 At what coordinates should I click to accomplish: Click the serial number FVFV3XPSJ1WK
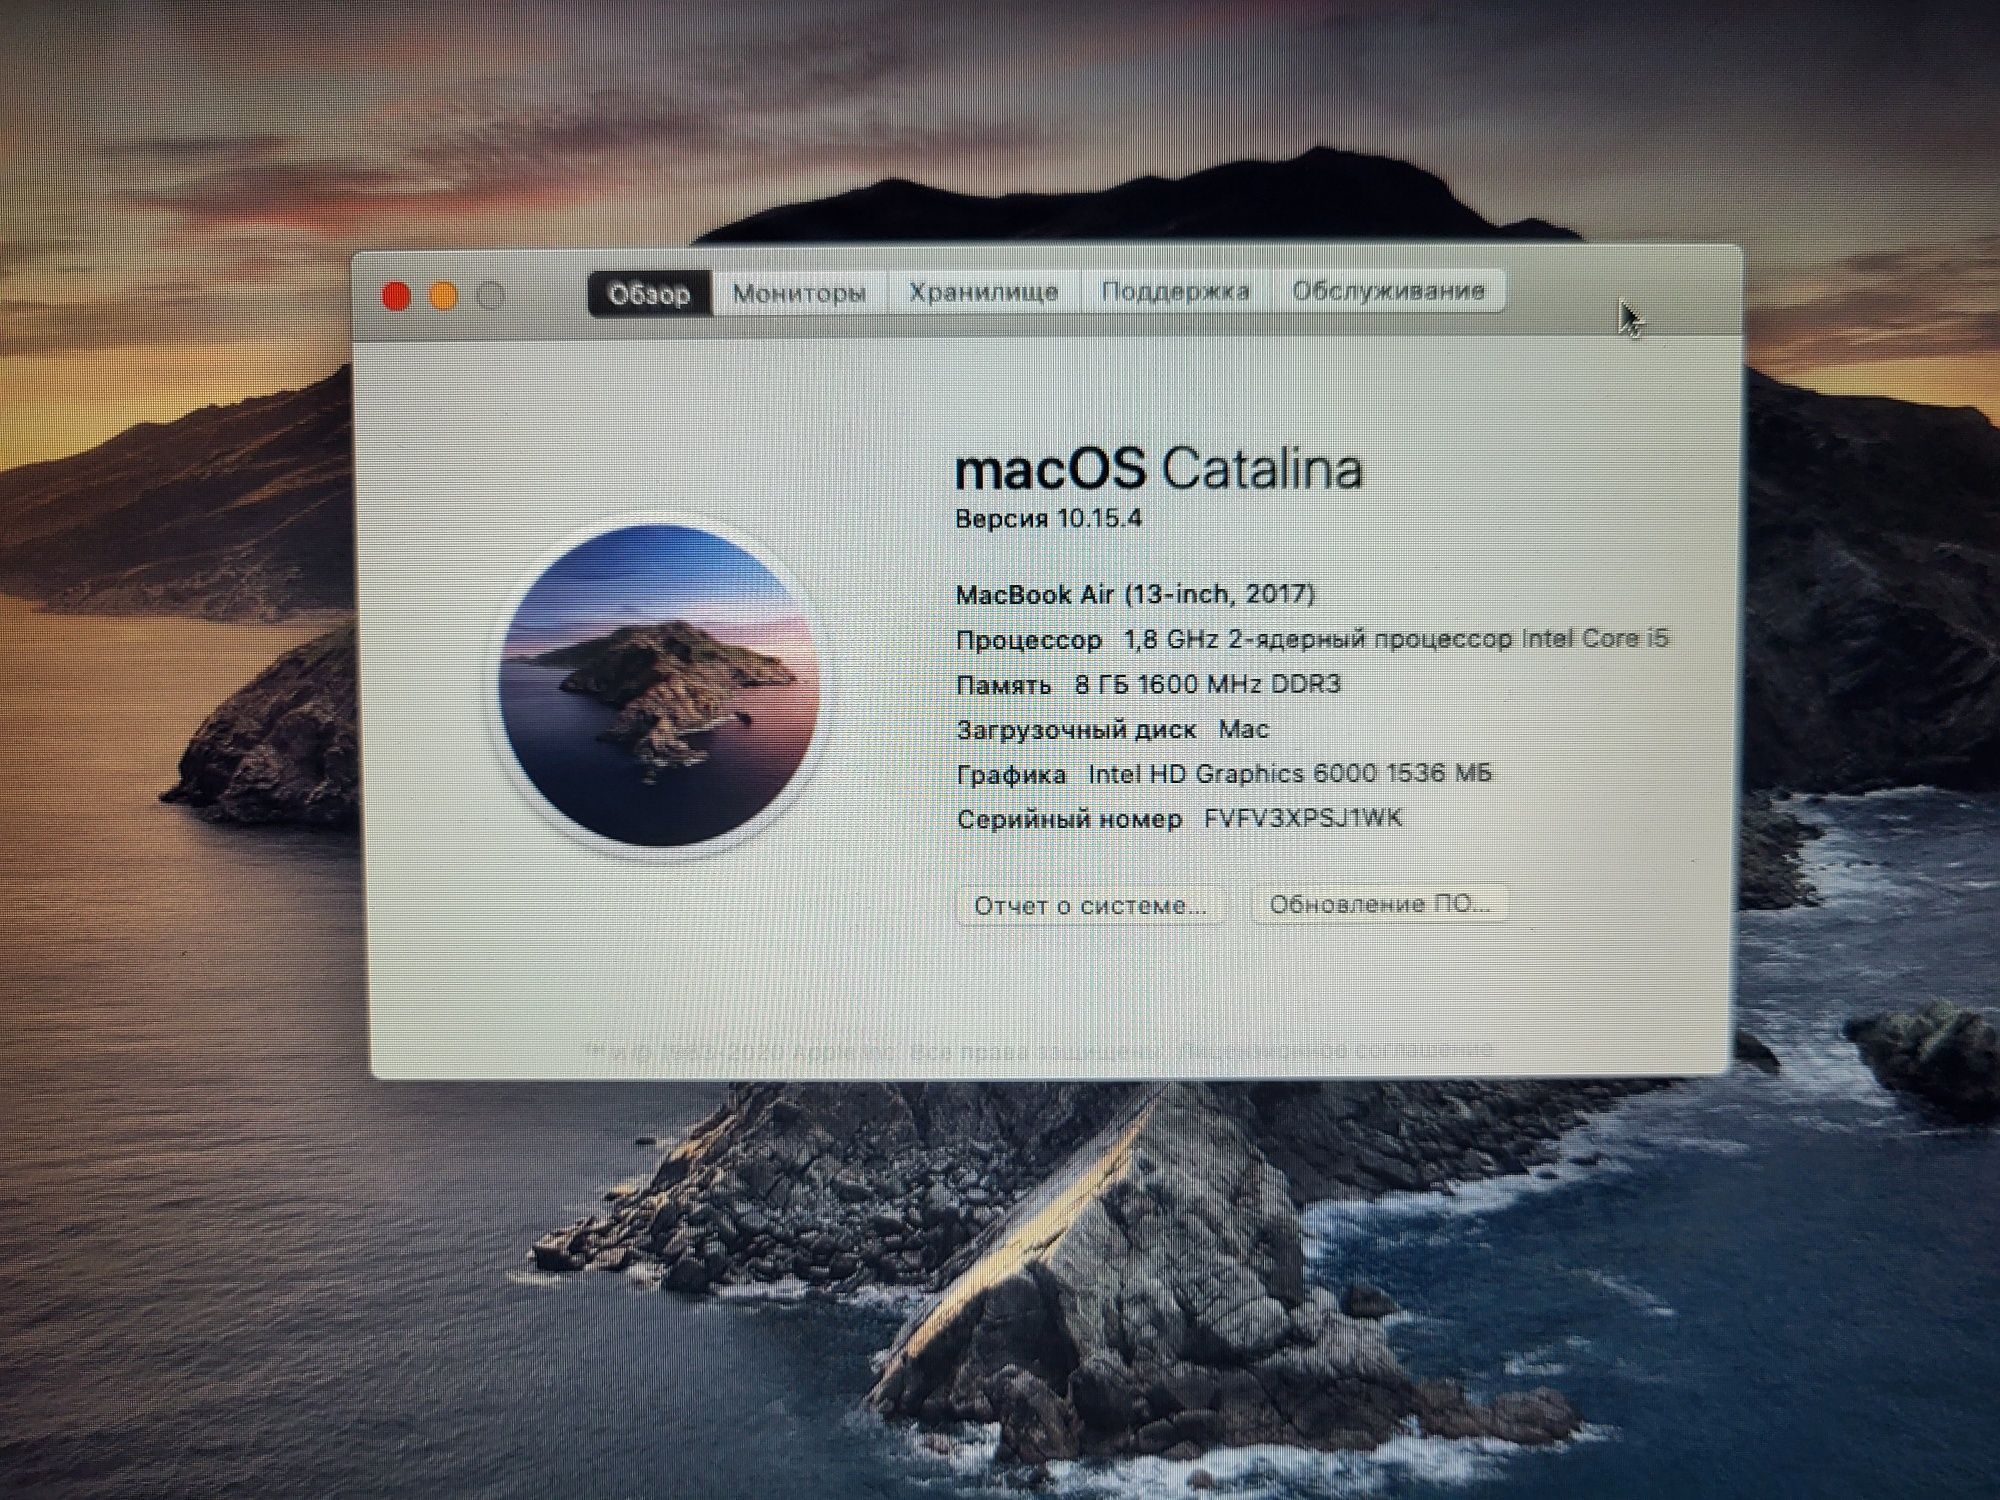(x=1303, y=818)
